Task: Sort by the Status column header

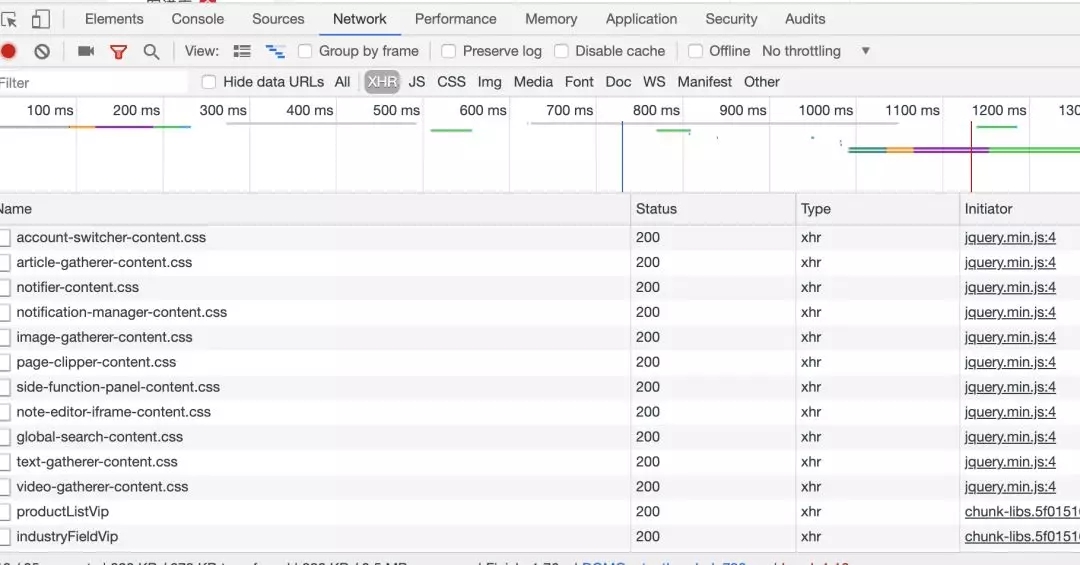Action: pyautogui.click(x=712, y=209)
